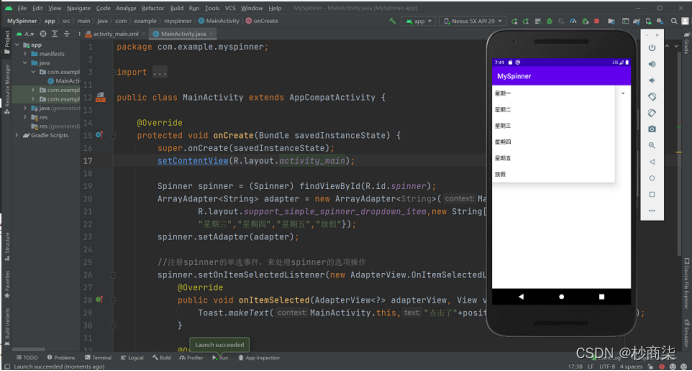Screen dimensions: 692x371
Task: Tap the phone home navigation circle
Action: (561, 297)
